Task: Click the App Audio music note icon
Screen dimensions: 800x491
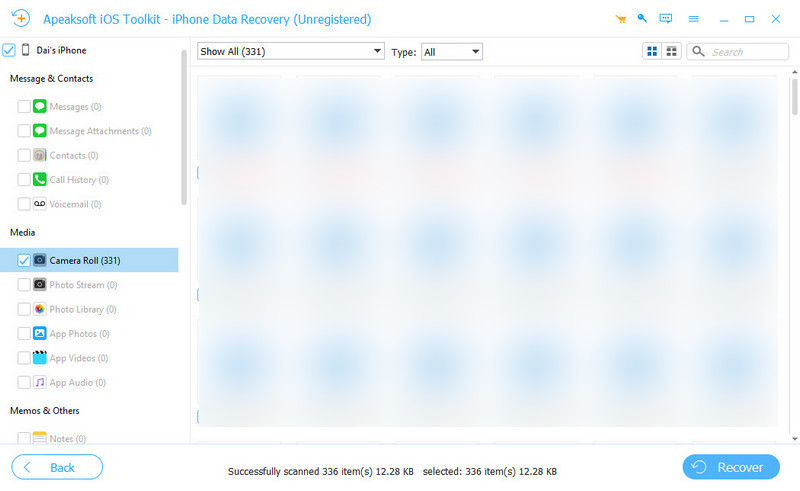Action: (x=40, y=382)
